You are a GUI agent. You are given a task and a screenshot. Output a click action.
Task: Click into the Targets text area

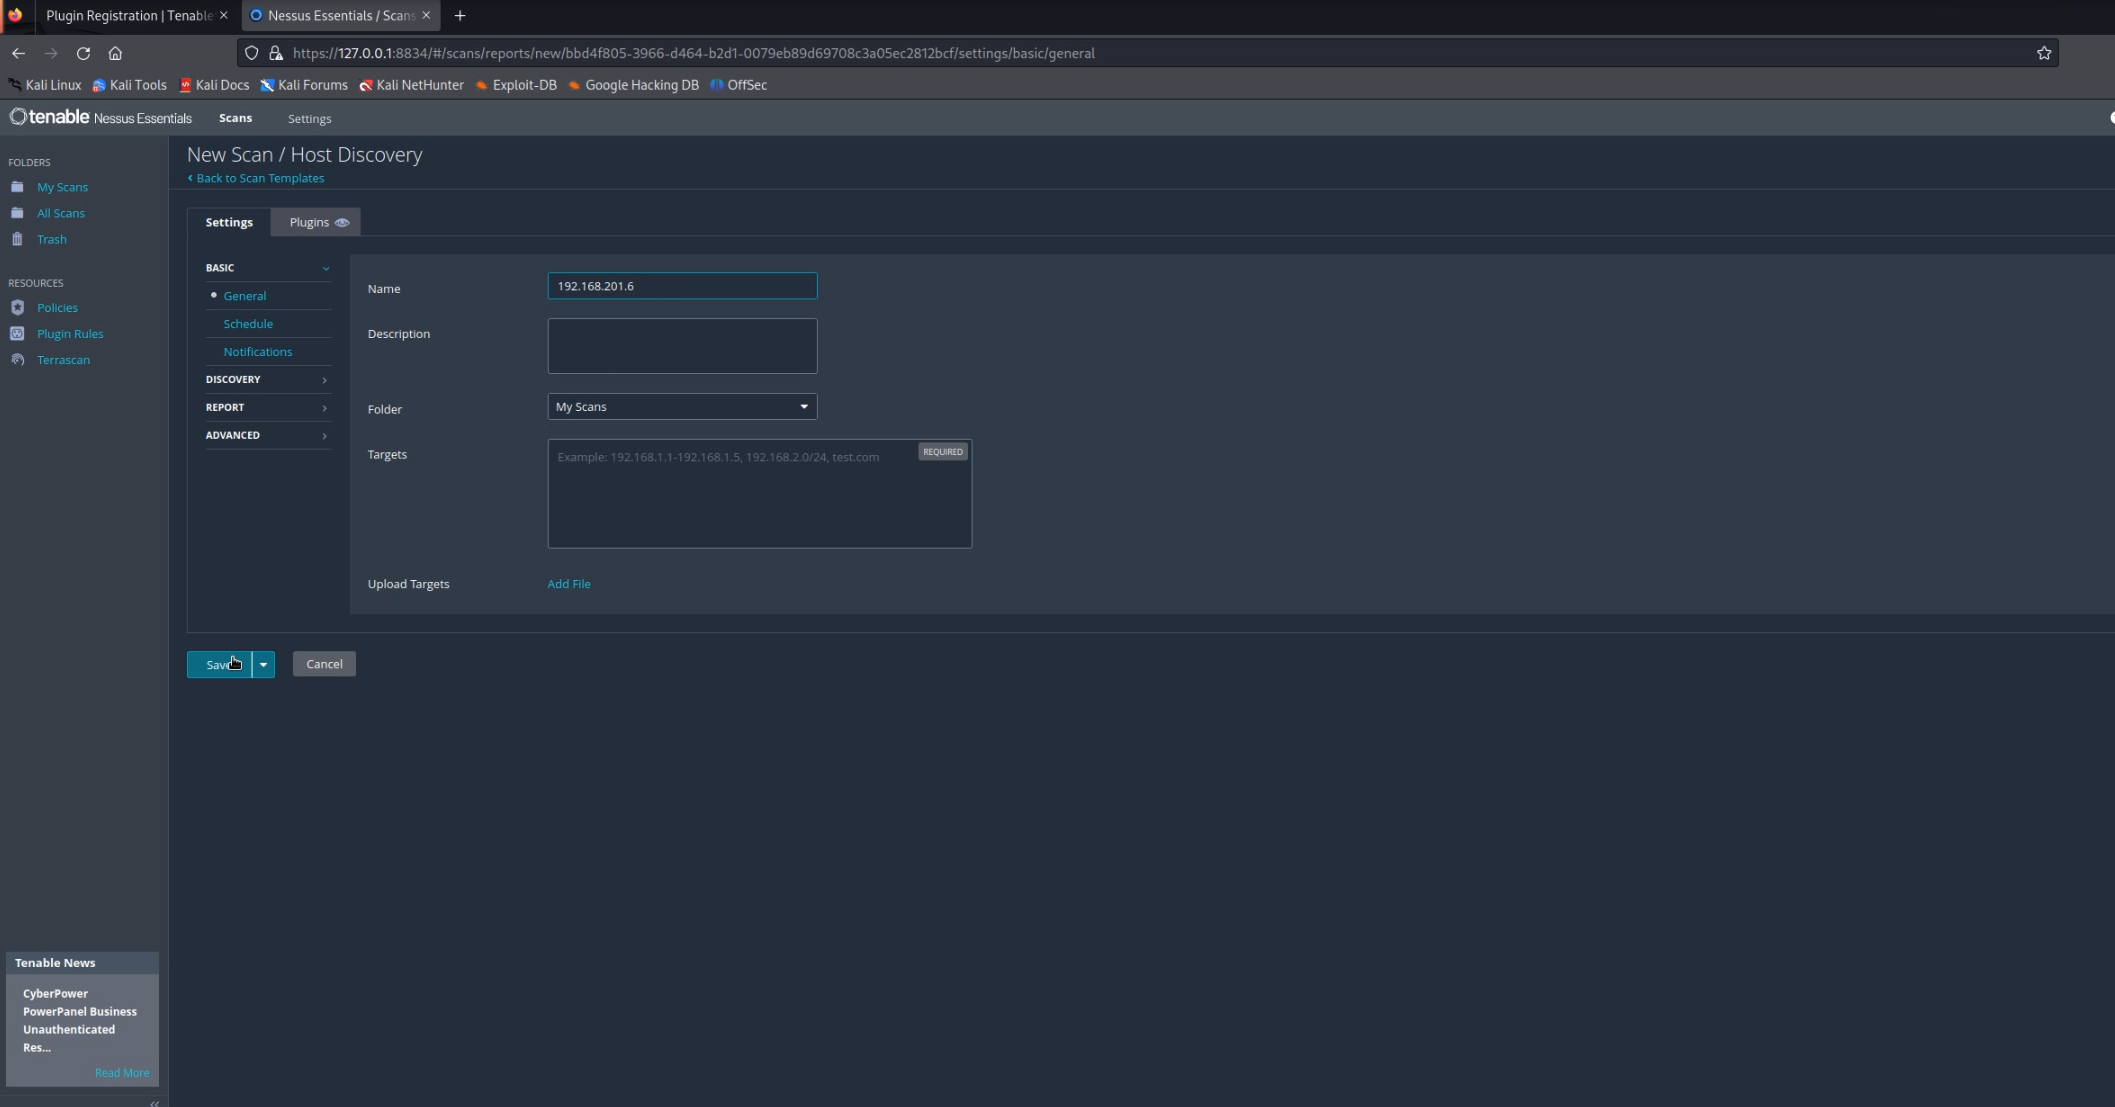758,500
